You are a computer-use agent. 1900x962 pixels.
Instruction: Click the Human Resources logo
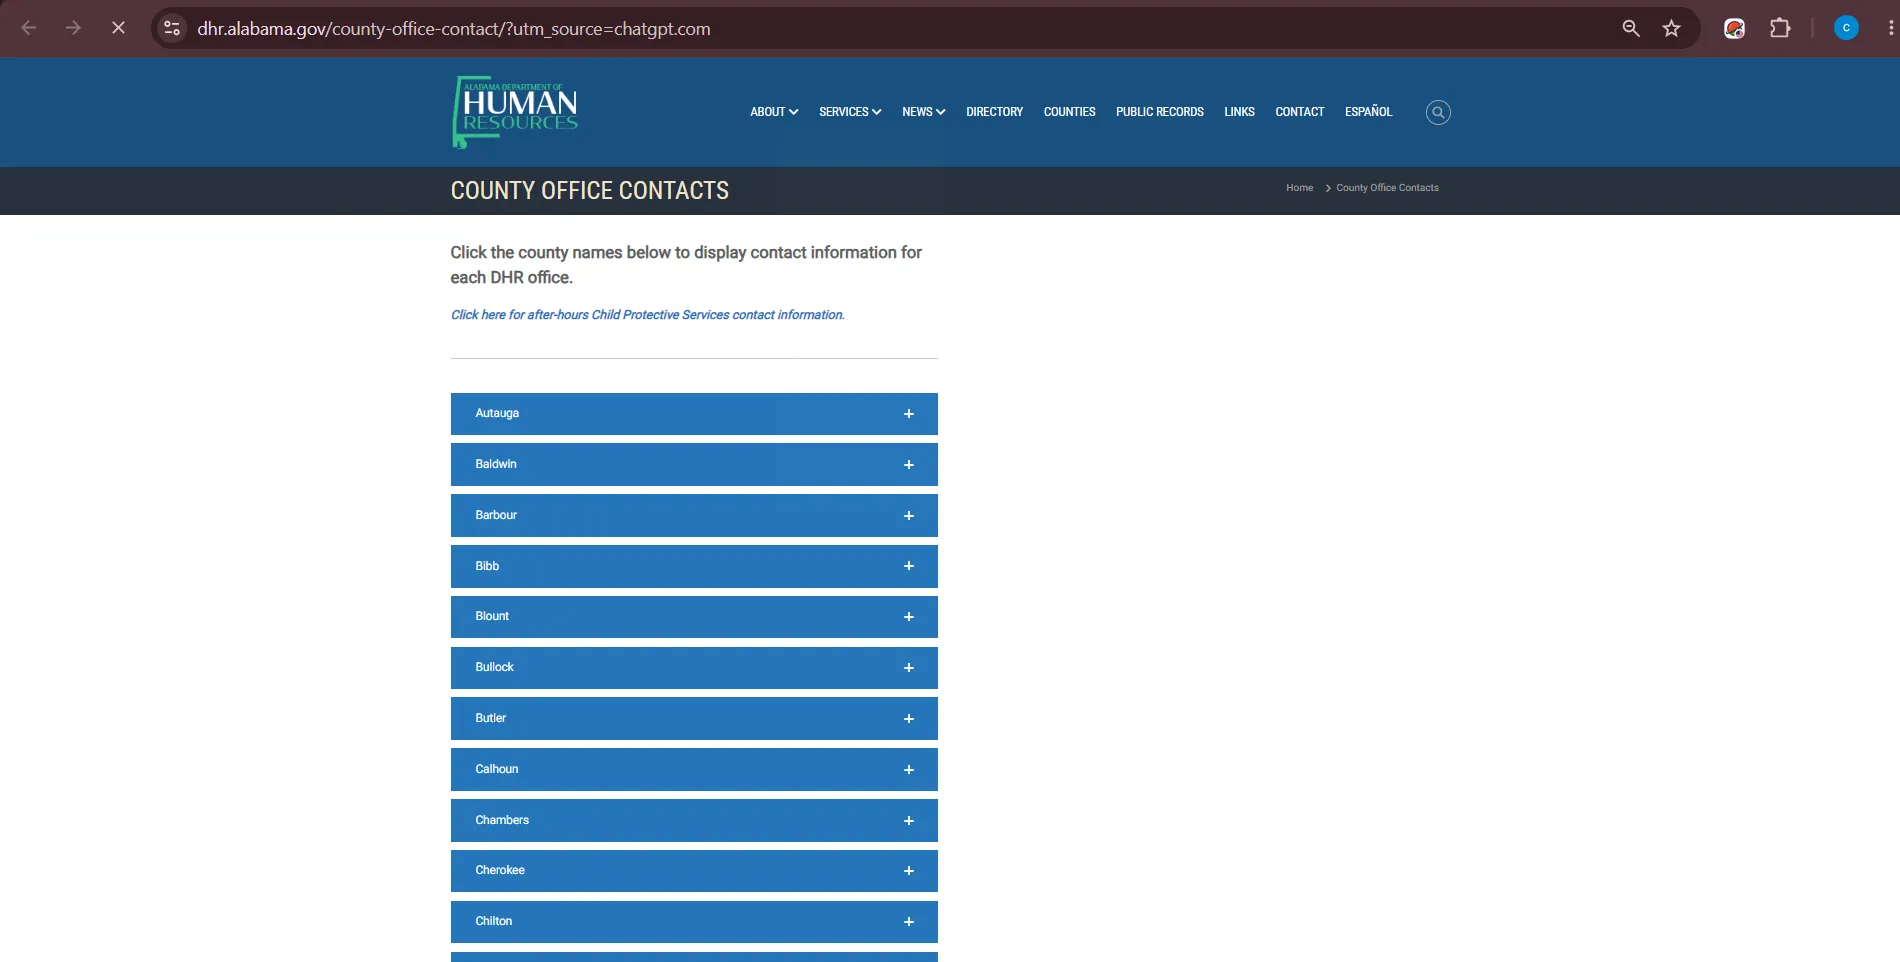515,112
